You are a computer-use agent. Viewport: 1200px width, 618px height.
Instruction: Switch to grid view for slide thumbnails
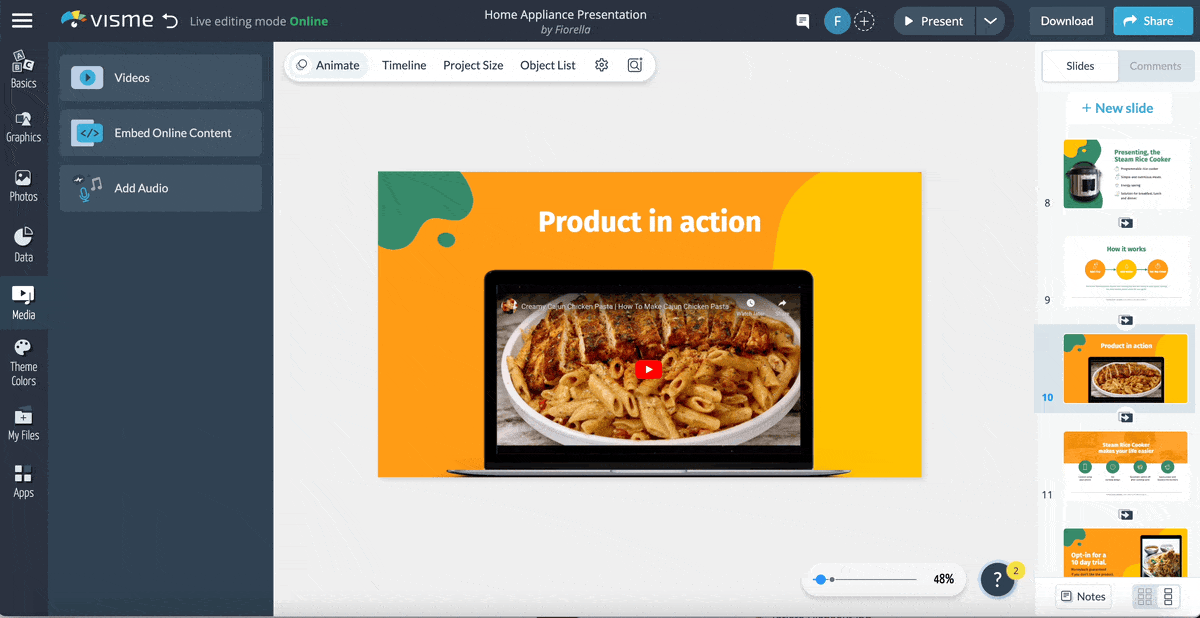point(1143,596)
